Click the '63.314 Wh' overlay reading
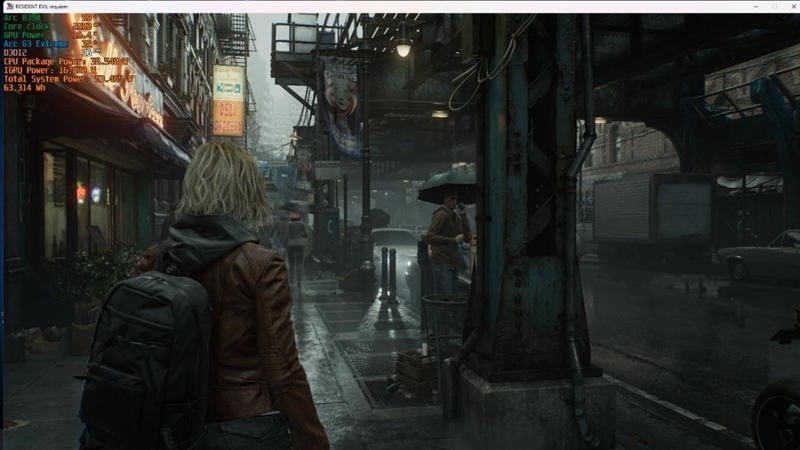Viewport: 800px width, 450px height. click(24, 87)
